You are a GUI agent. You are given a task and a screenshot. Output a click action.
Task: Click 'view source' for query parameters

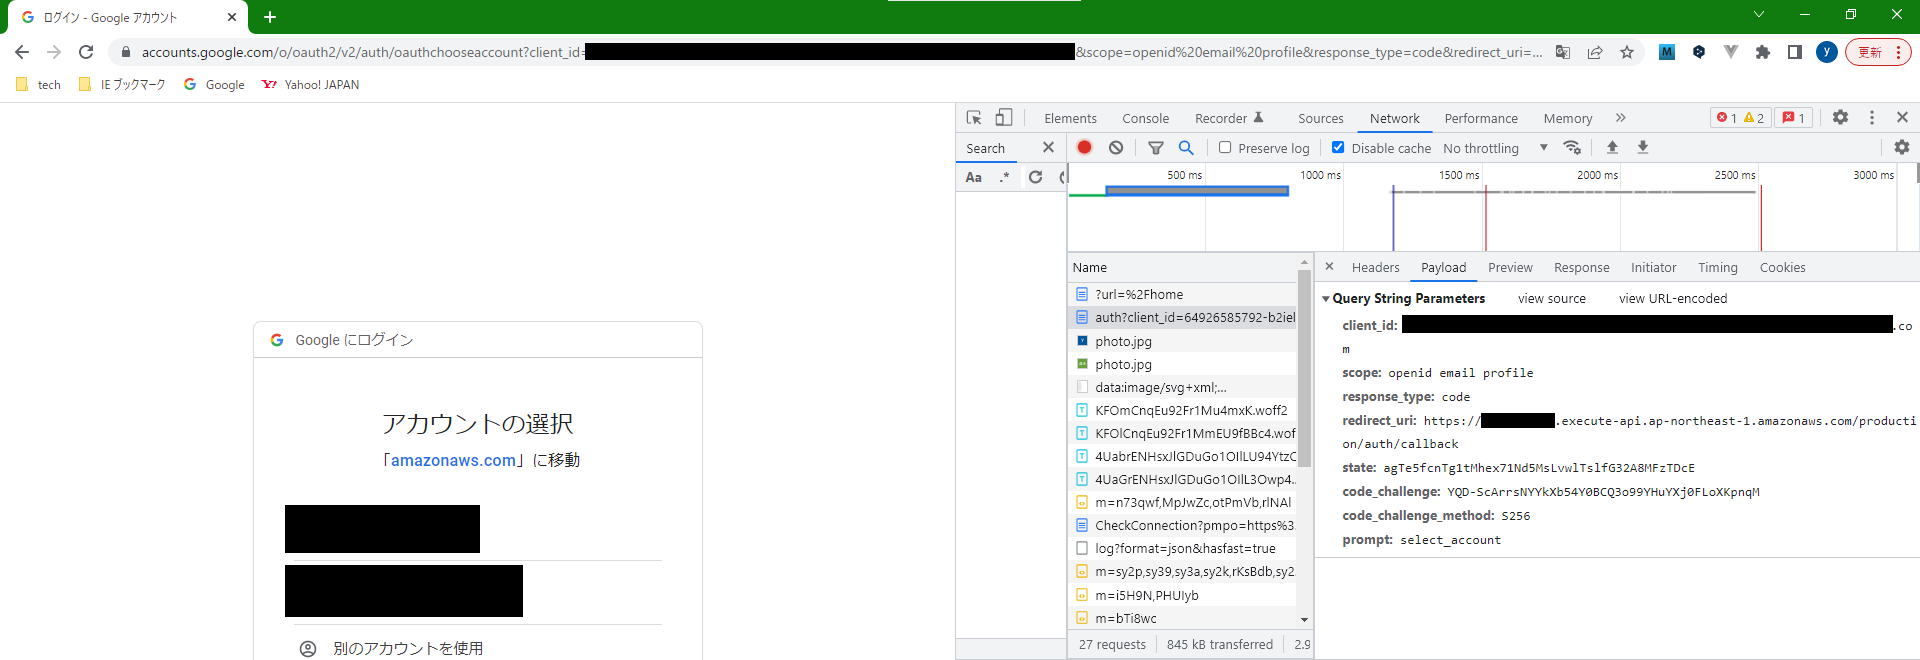(x=1551, y=298)
